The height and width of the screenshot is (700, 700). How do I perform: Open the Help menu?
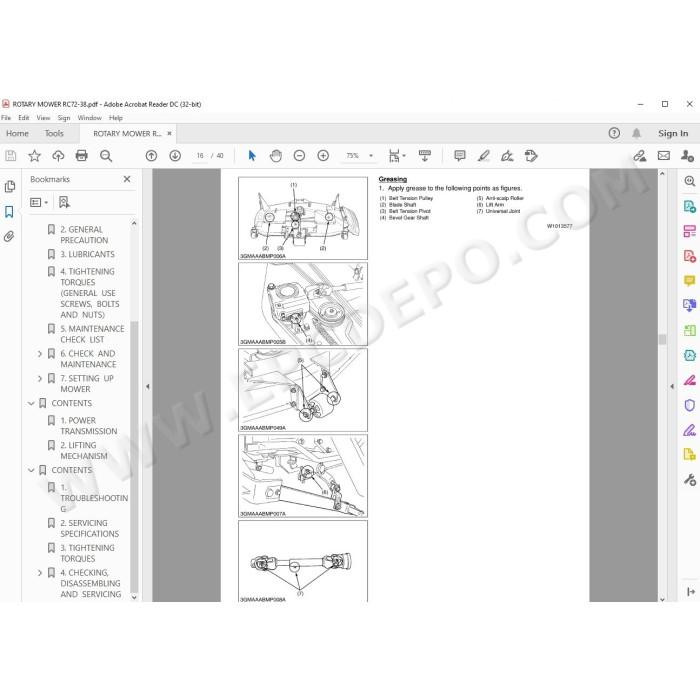point(116,118)
